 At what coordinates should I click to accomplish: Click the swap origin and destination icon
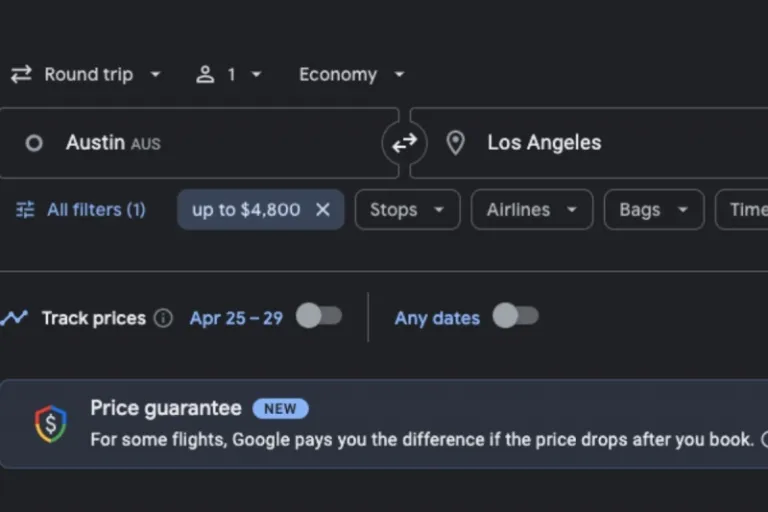[404, 143]
